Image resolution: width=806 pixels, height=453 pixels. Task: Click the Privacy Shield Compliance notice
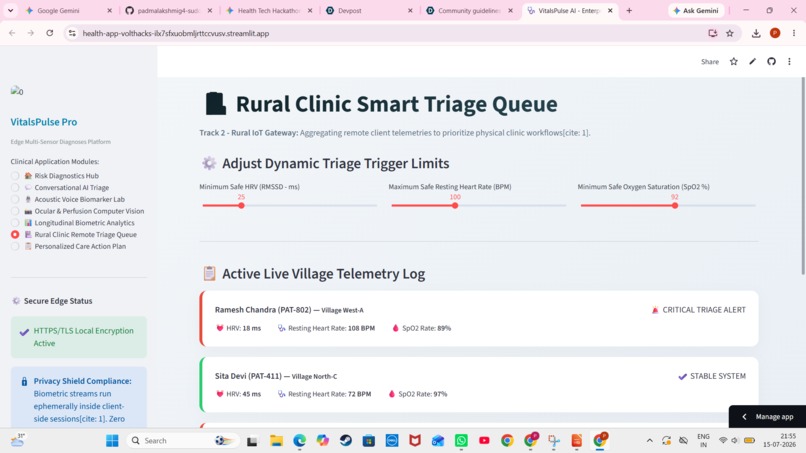coord(79,397)
